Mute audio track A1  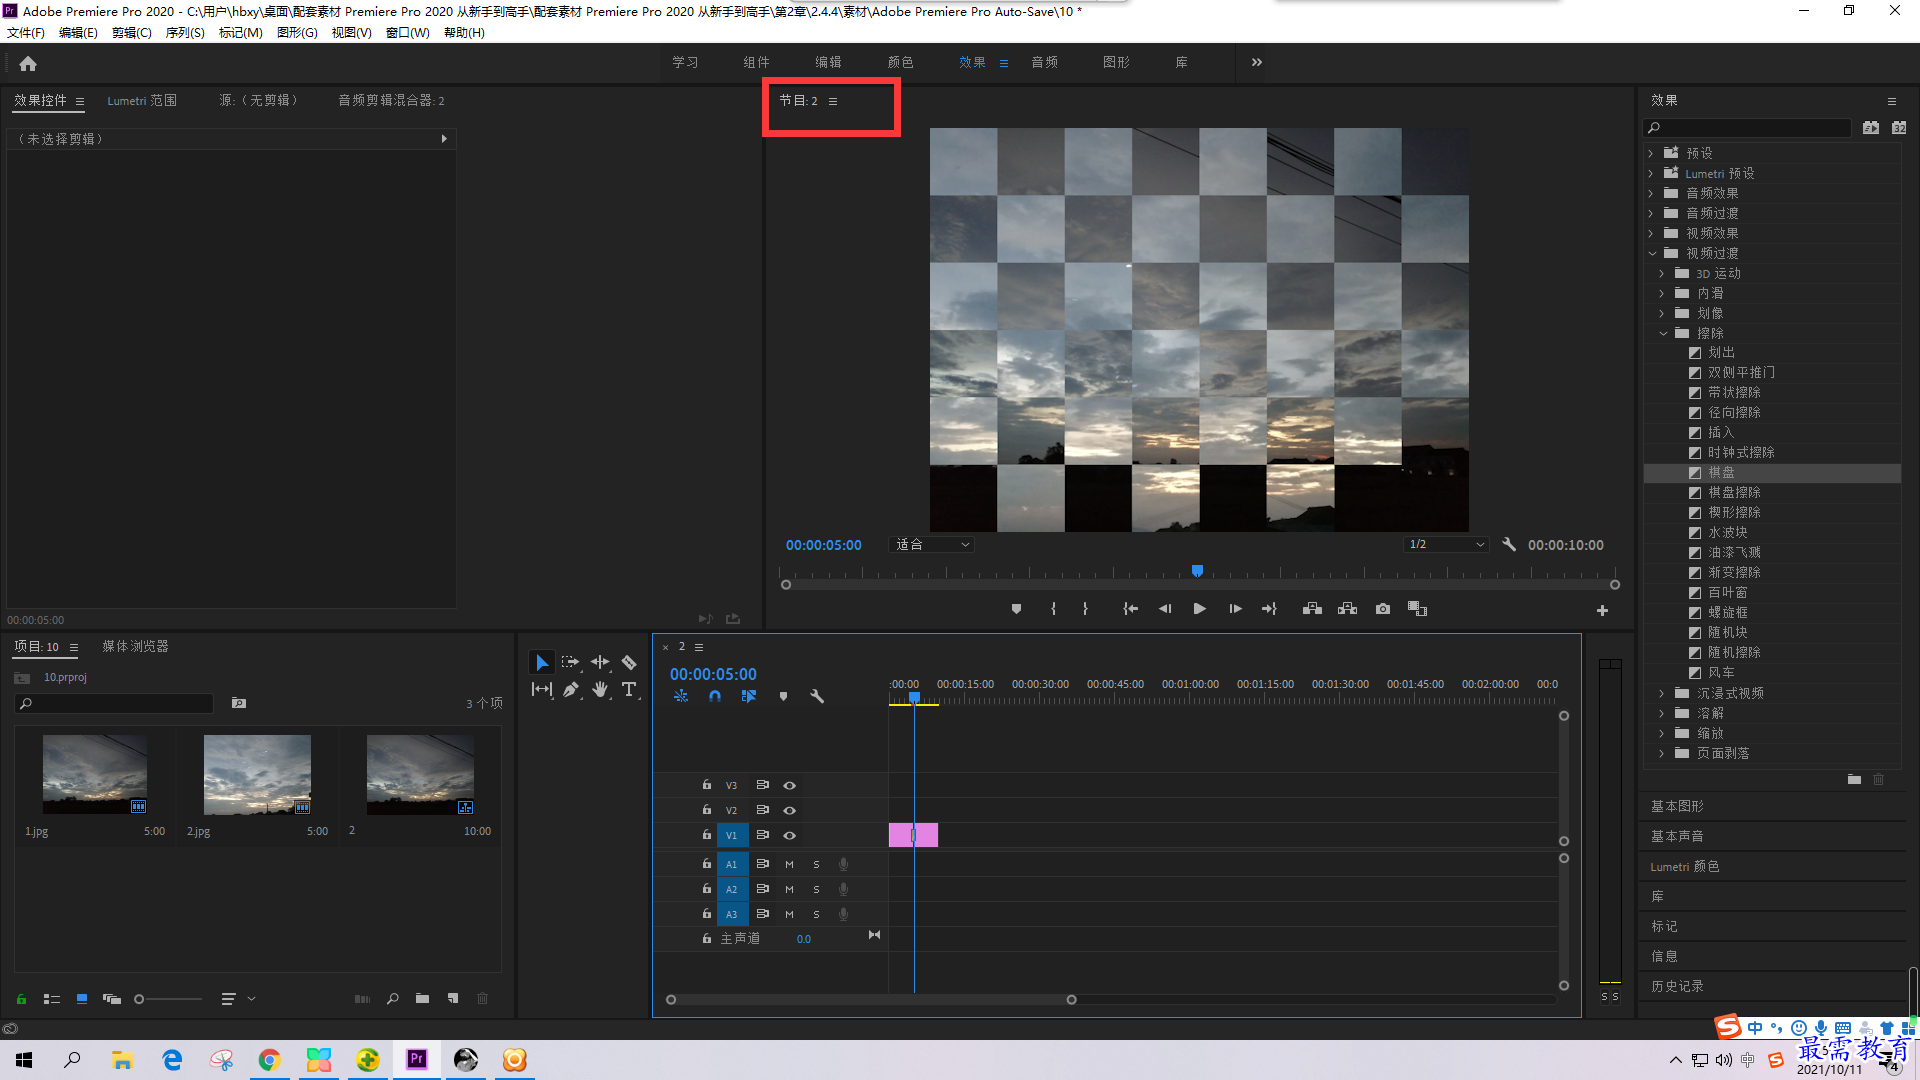point(789,864)
